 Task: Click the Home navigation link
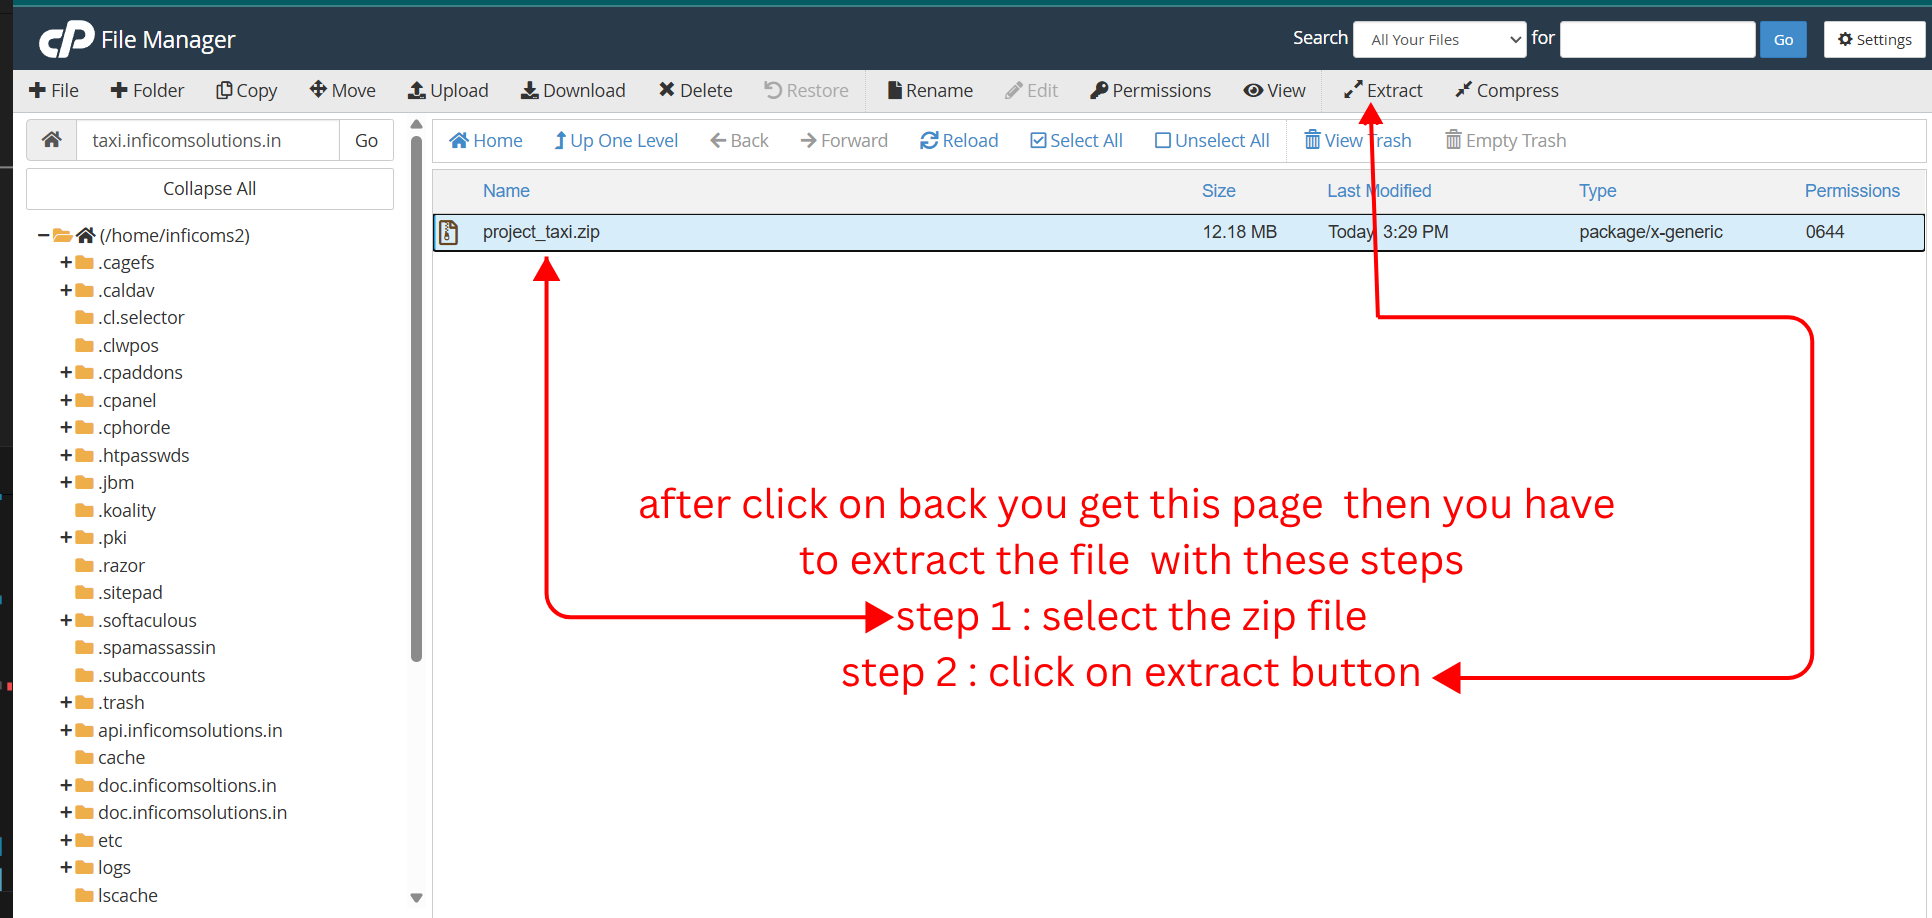coord(485,140)
